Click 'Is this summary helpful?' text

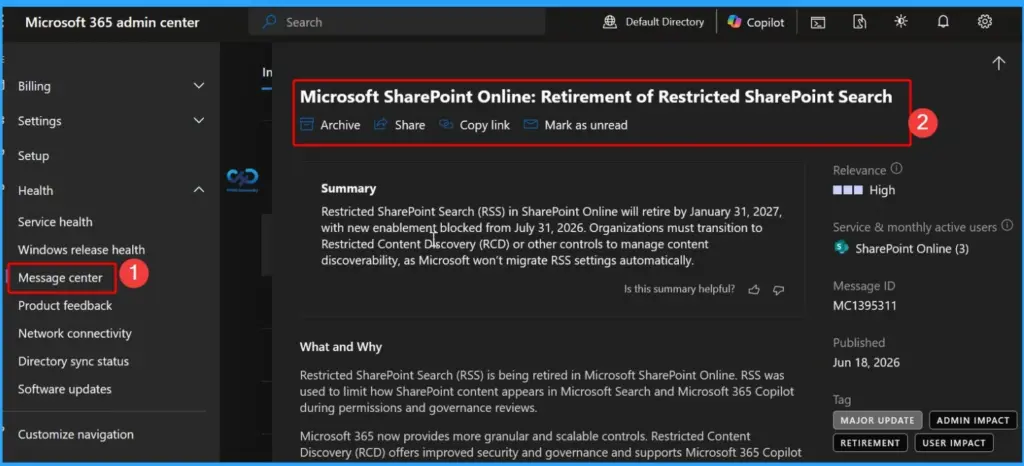679,289
